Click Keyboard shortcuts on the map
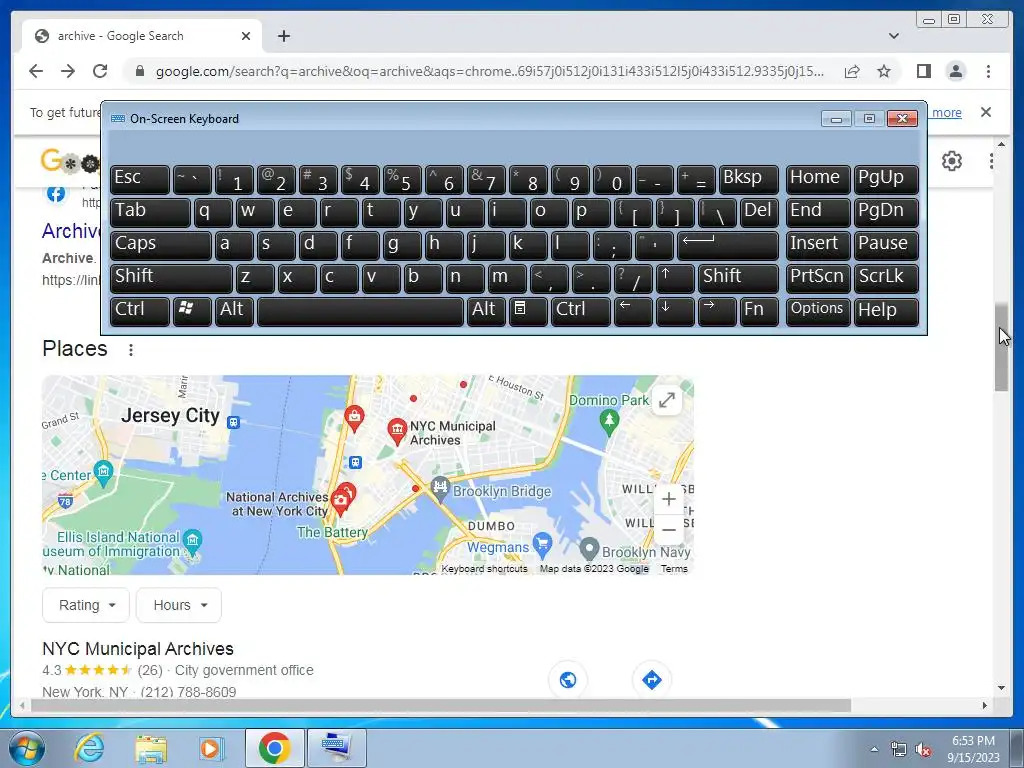Viewport: 1024px width, 768px height. 485,569
